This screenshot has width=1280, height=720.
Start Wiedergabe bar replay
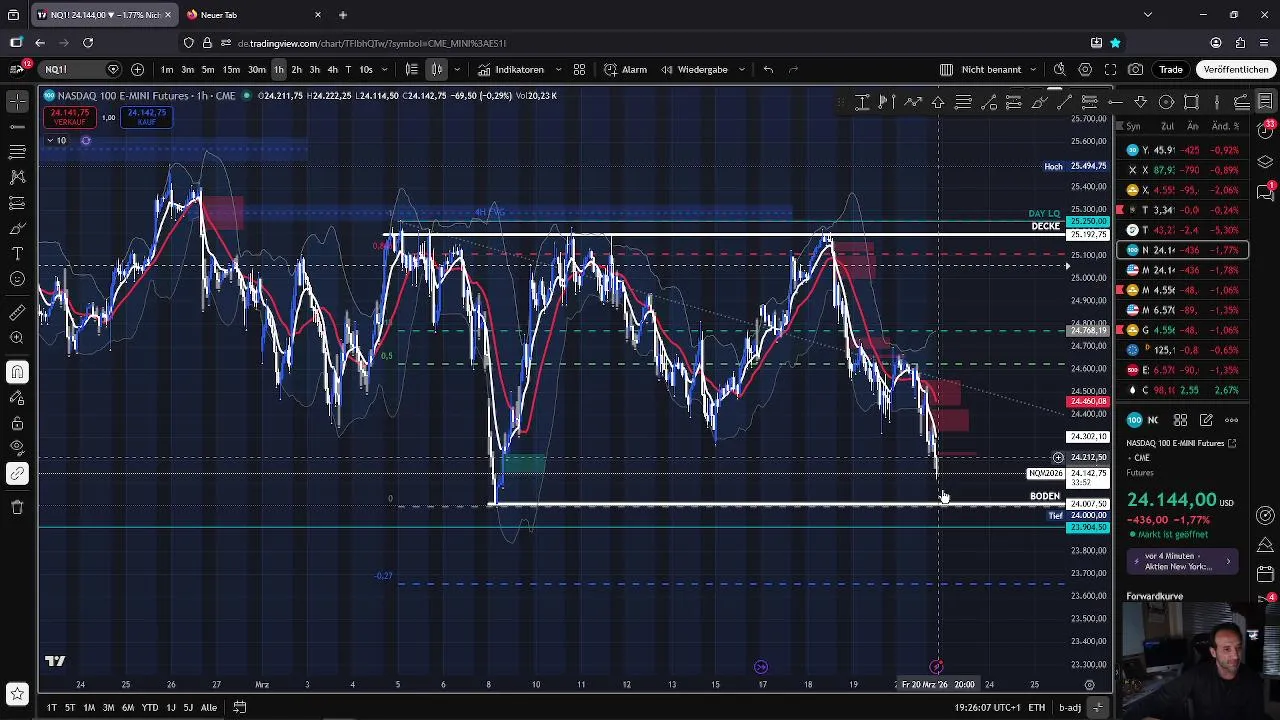693,69
